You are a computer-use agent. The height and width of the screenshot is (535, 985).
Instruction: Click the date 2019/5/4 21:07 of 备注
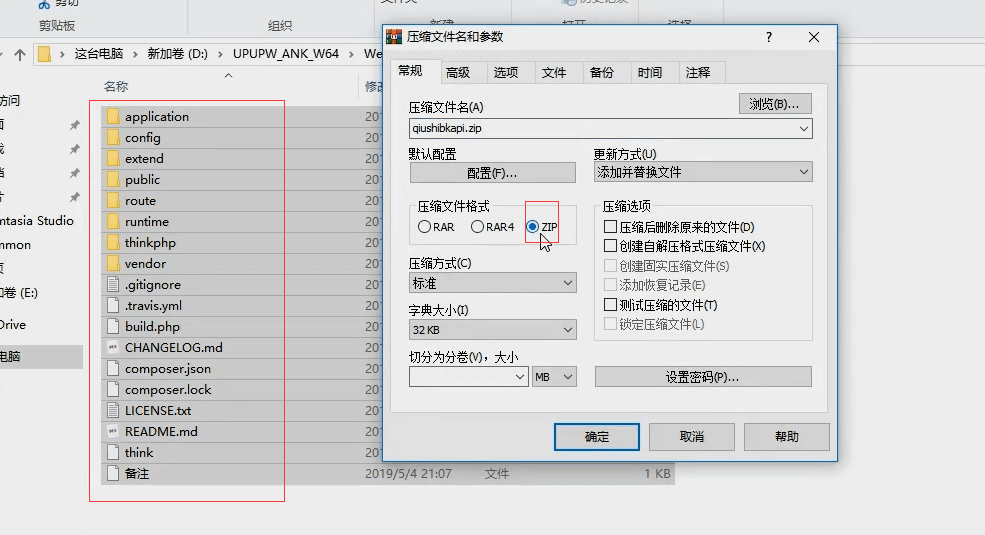[408, 473]
